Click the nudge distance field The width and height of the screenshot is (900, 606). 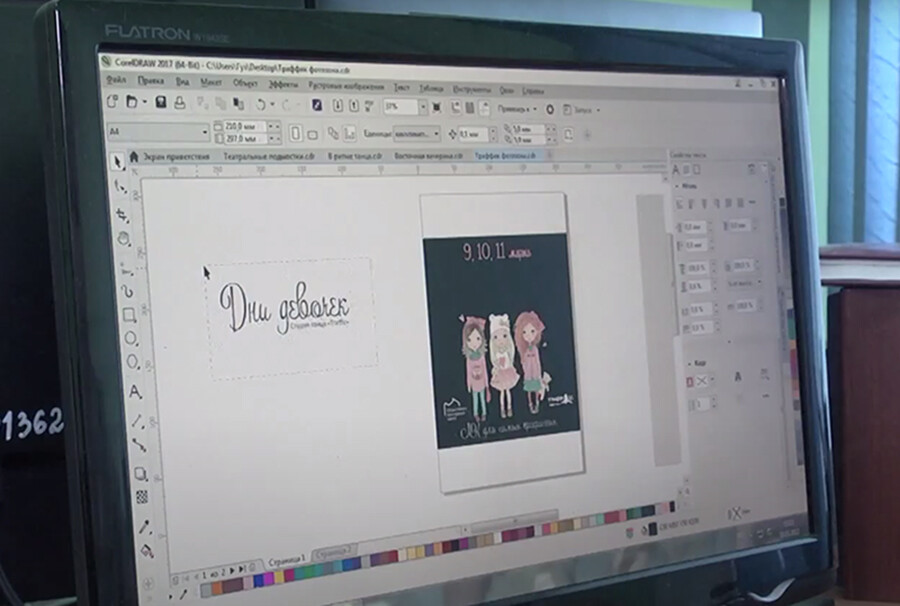click(474, 134)
